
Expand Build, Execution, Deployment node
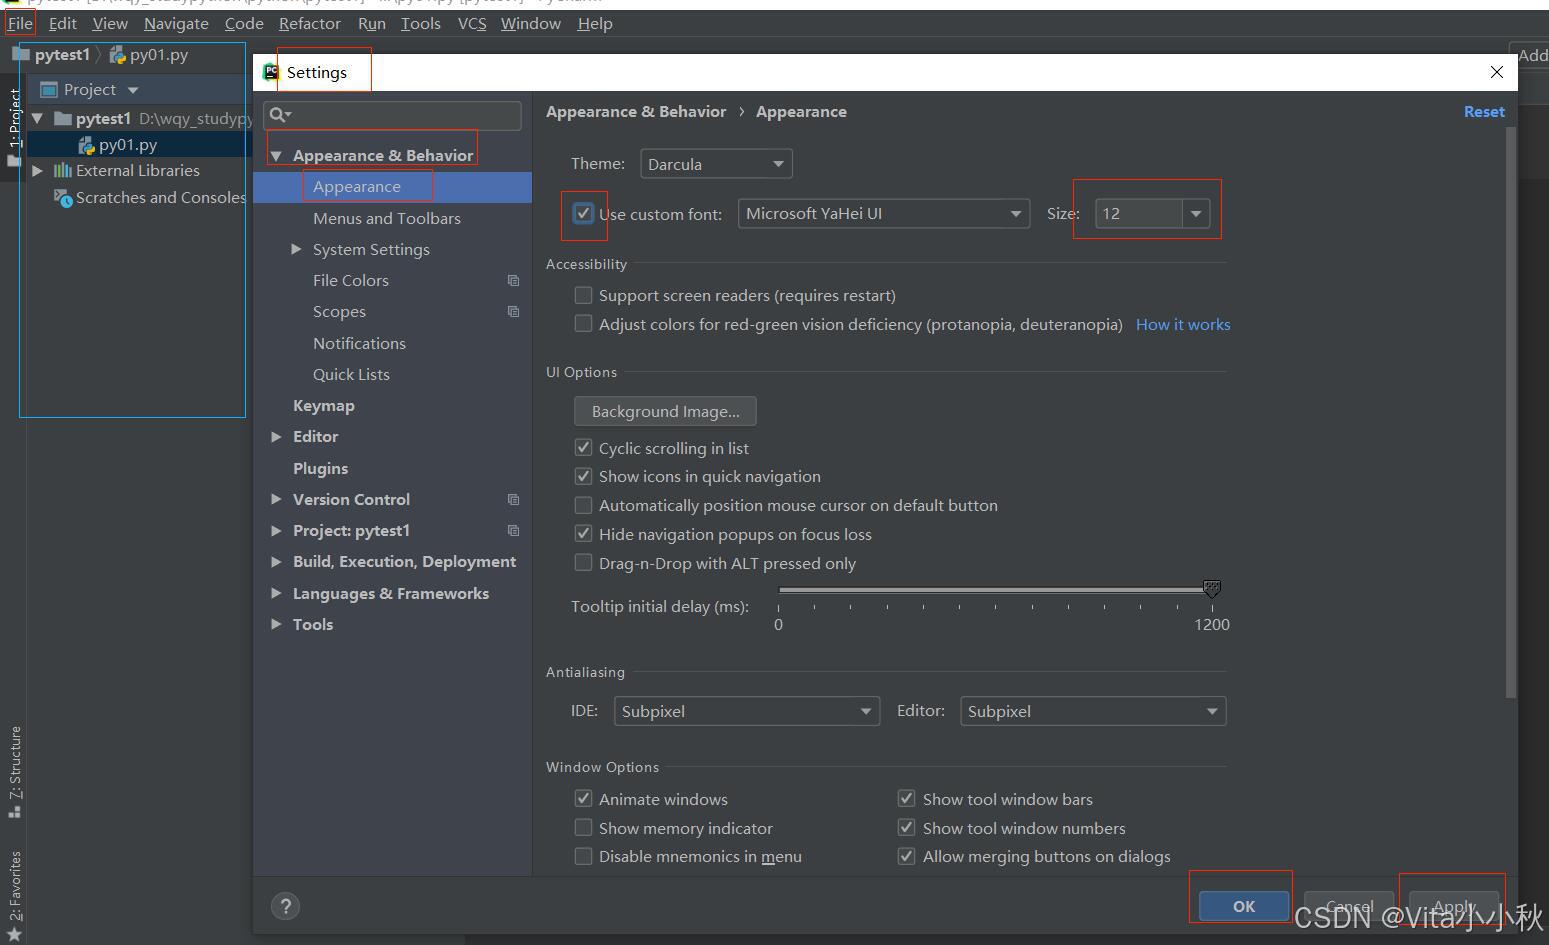(x=276, y=562)
